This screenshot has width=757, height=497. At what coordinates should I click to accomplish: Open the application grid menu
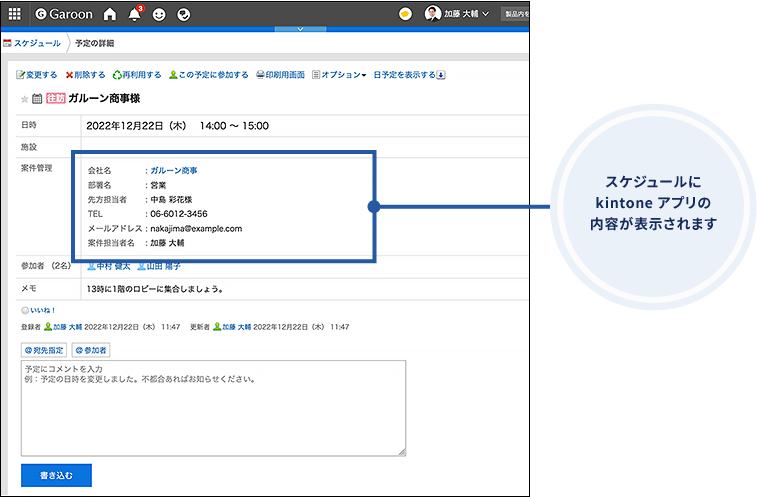click(15, 14)
